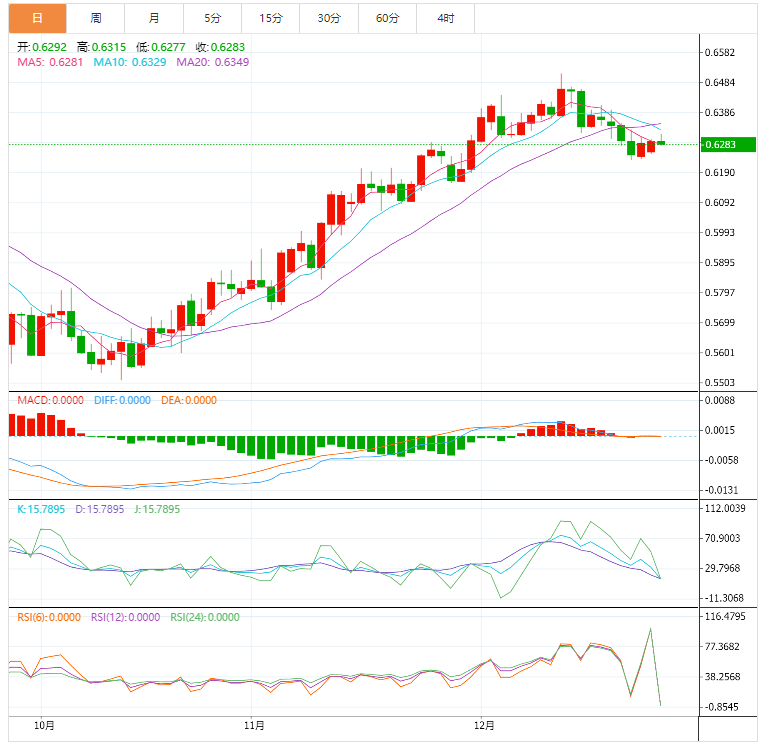Click the 10月 date axis label
Viewport: 763px width, 750px height.
[x=44, y=726]
